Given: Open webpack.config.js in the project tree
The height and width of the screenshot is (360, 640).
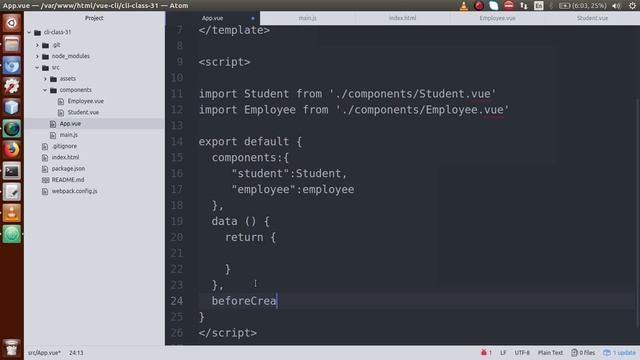Looking at the screenshot, I should tap(74, 191).
